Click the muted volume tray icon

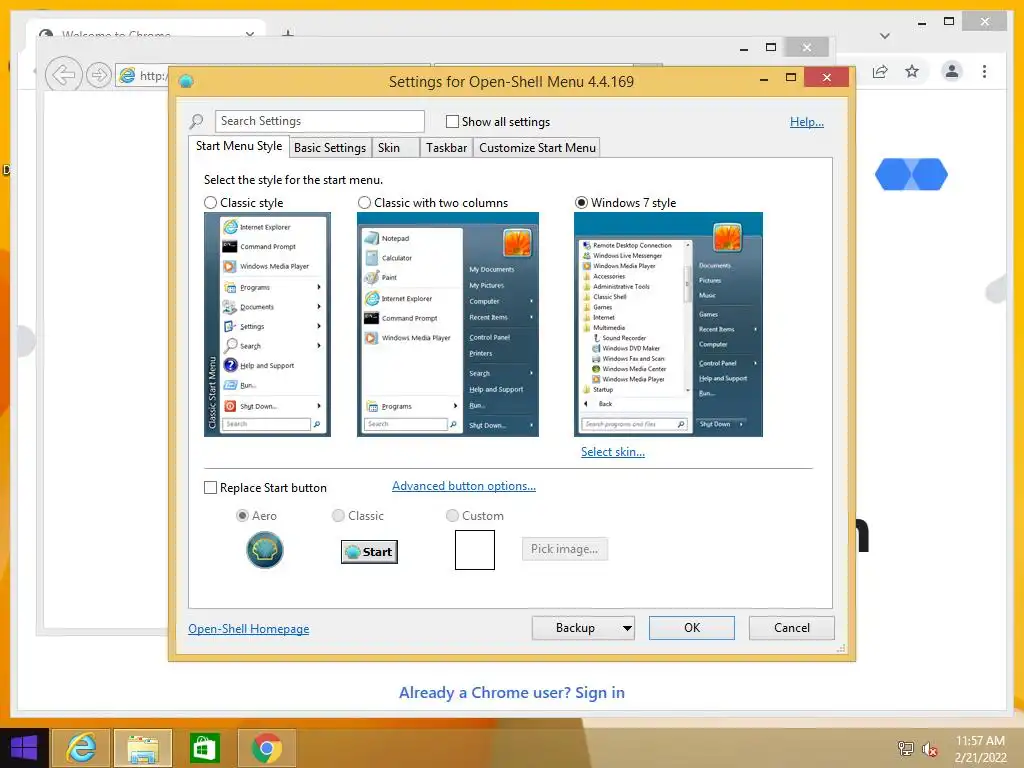(929, 749)
